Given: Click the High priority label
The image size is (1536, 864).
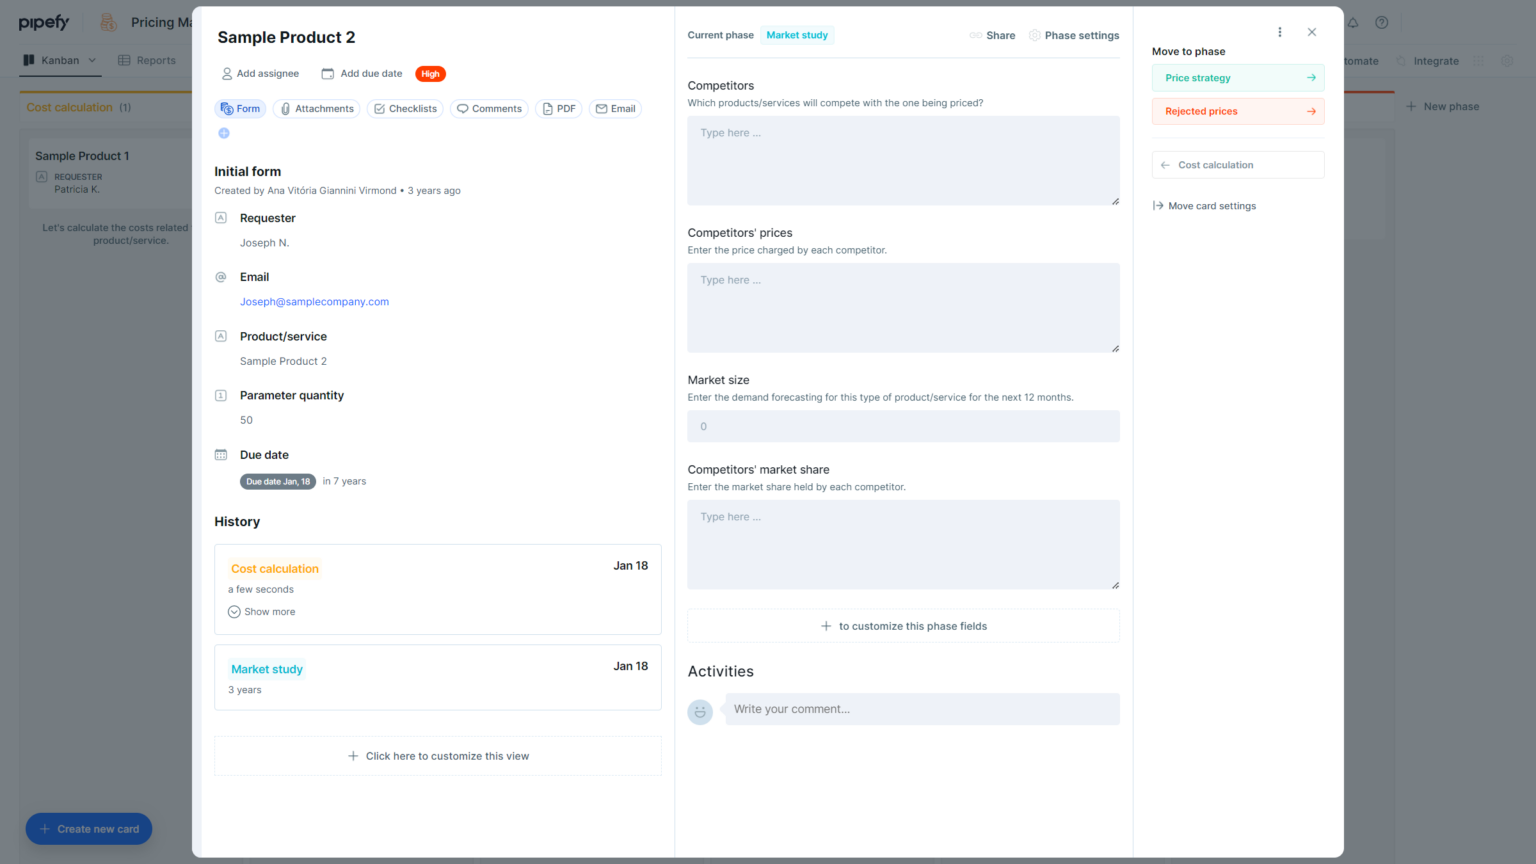Looking at the screenshot, I should pyautogui.click(x=430, y=73).
